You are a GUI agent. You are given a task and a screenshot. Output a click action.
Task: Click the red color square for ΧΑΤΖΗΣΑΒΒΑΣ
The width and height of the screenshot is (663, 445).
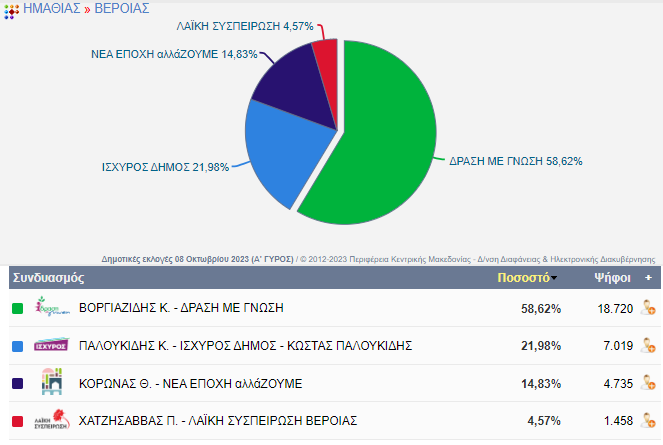click(x=17, y=421)
